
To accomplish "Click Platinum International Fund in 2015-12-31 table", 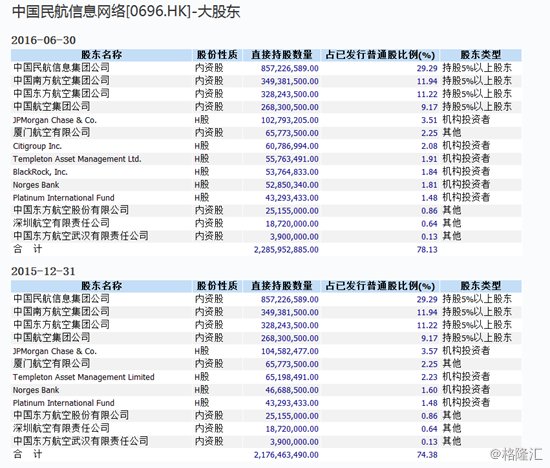I will [63, 403].
